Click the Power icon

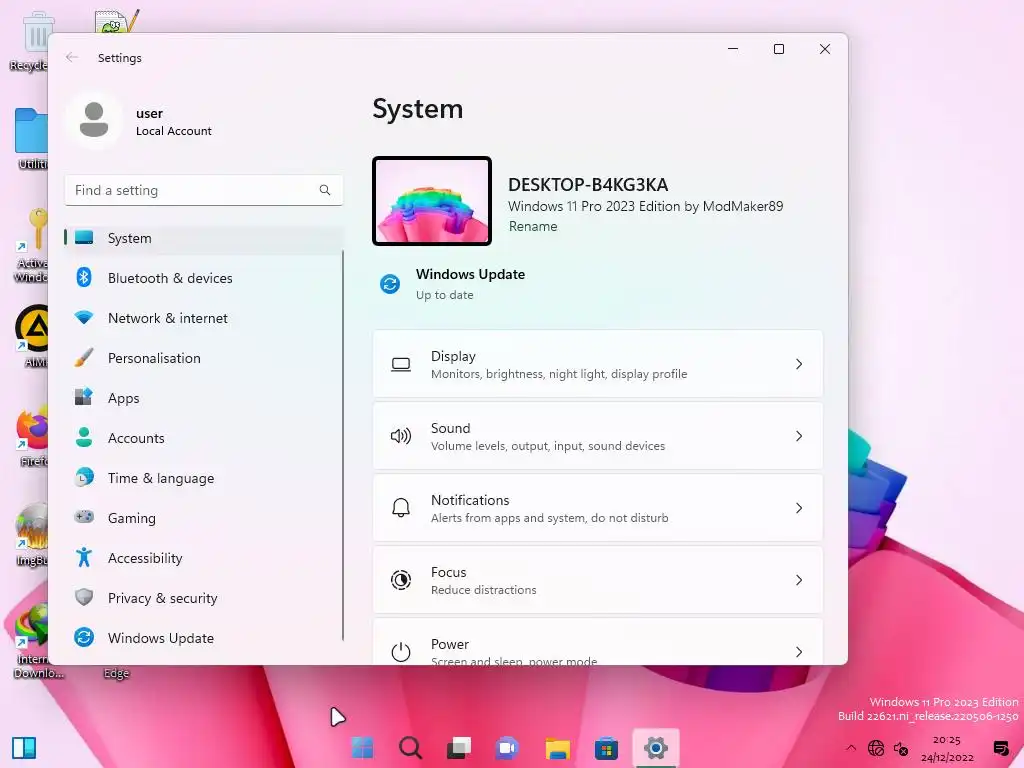click(401, 652)
